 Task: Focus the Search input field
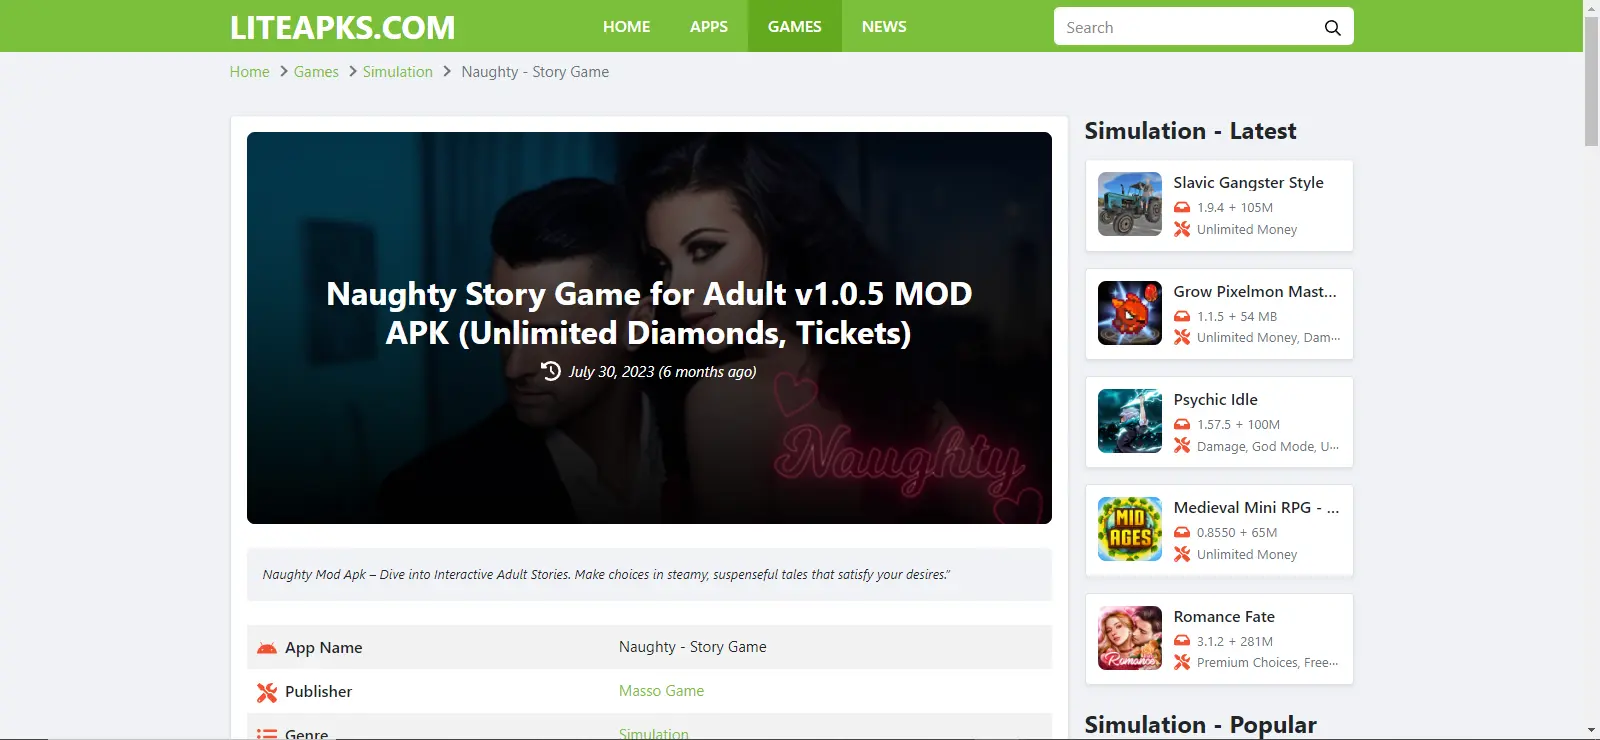[x=1190, y=27]
